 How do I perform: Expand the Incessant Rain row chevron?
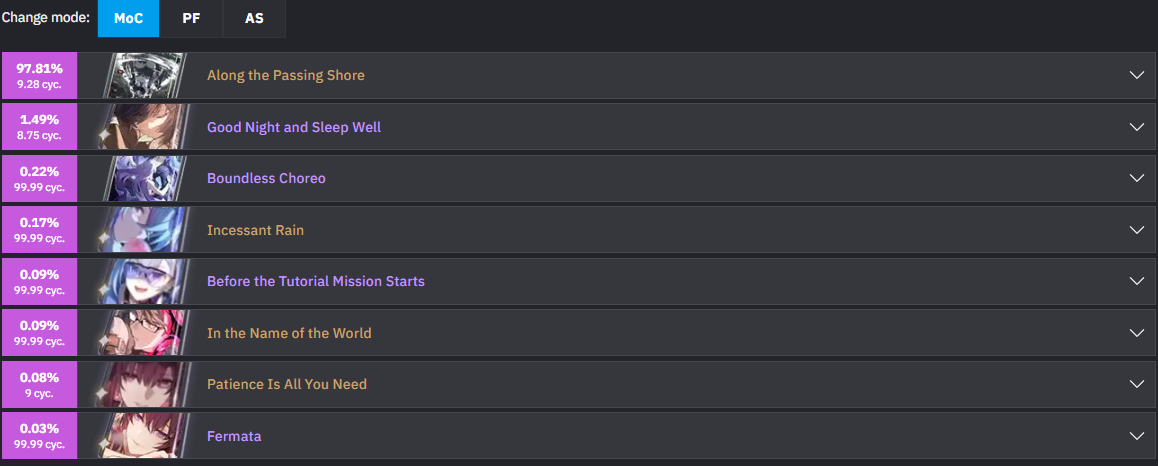point(1137,230)
